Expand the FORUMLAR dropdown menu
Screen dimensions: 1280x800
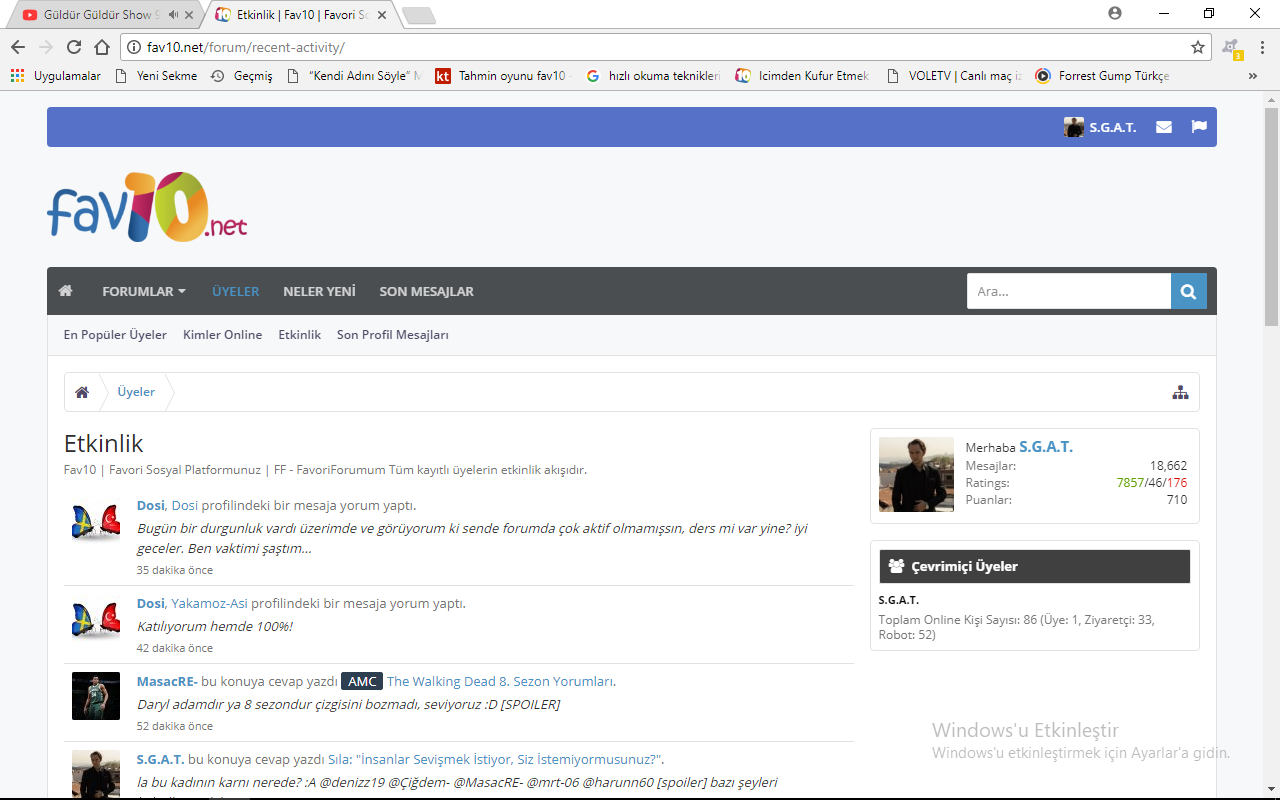(144, 291)
